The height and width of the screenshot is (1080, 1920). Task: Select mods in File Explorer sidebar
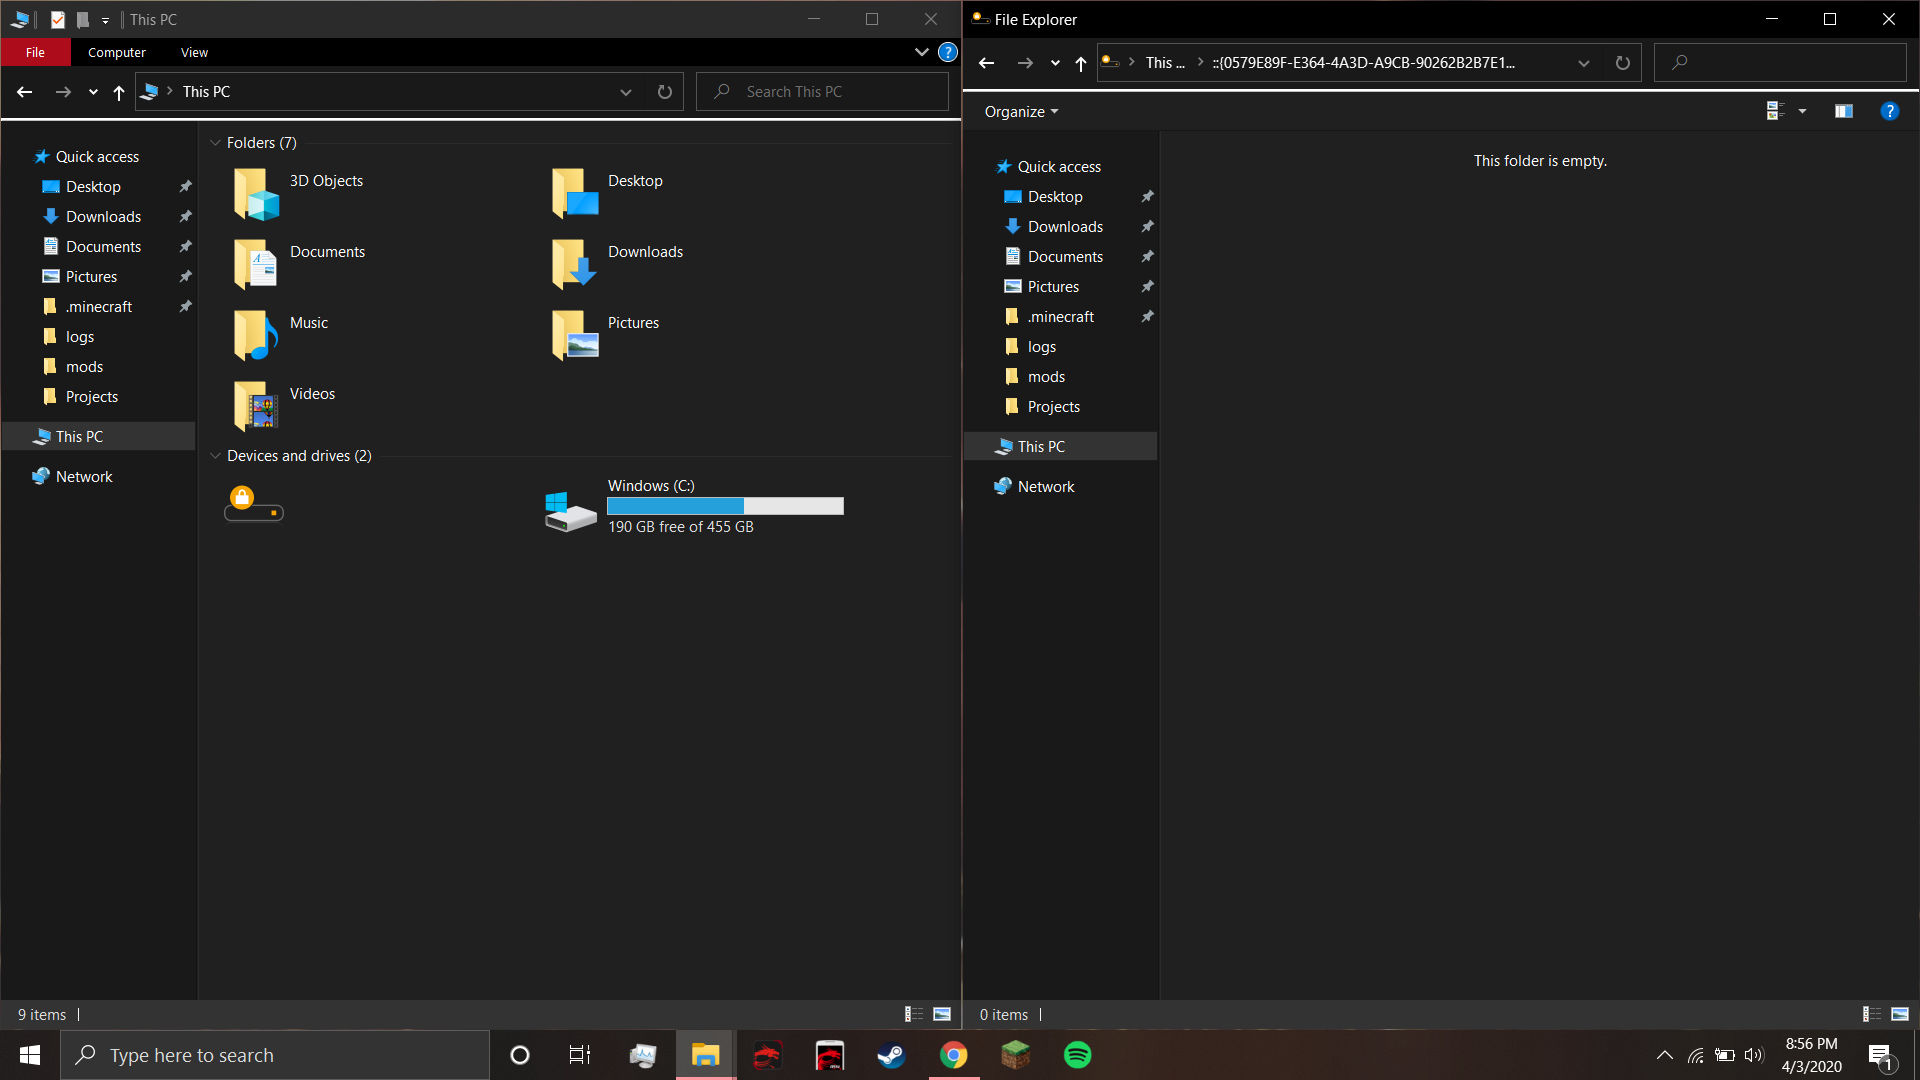(1046, 377)
